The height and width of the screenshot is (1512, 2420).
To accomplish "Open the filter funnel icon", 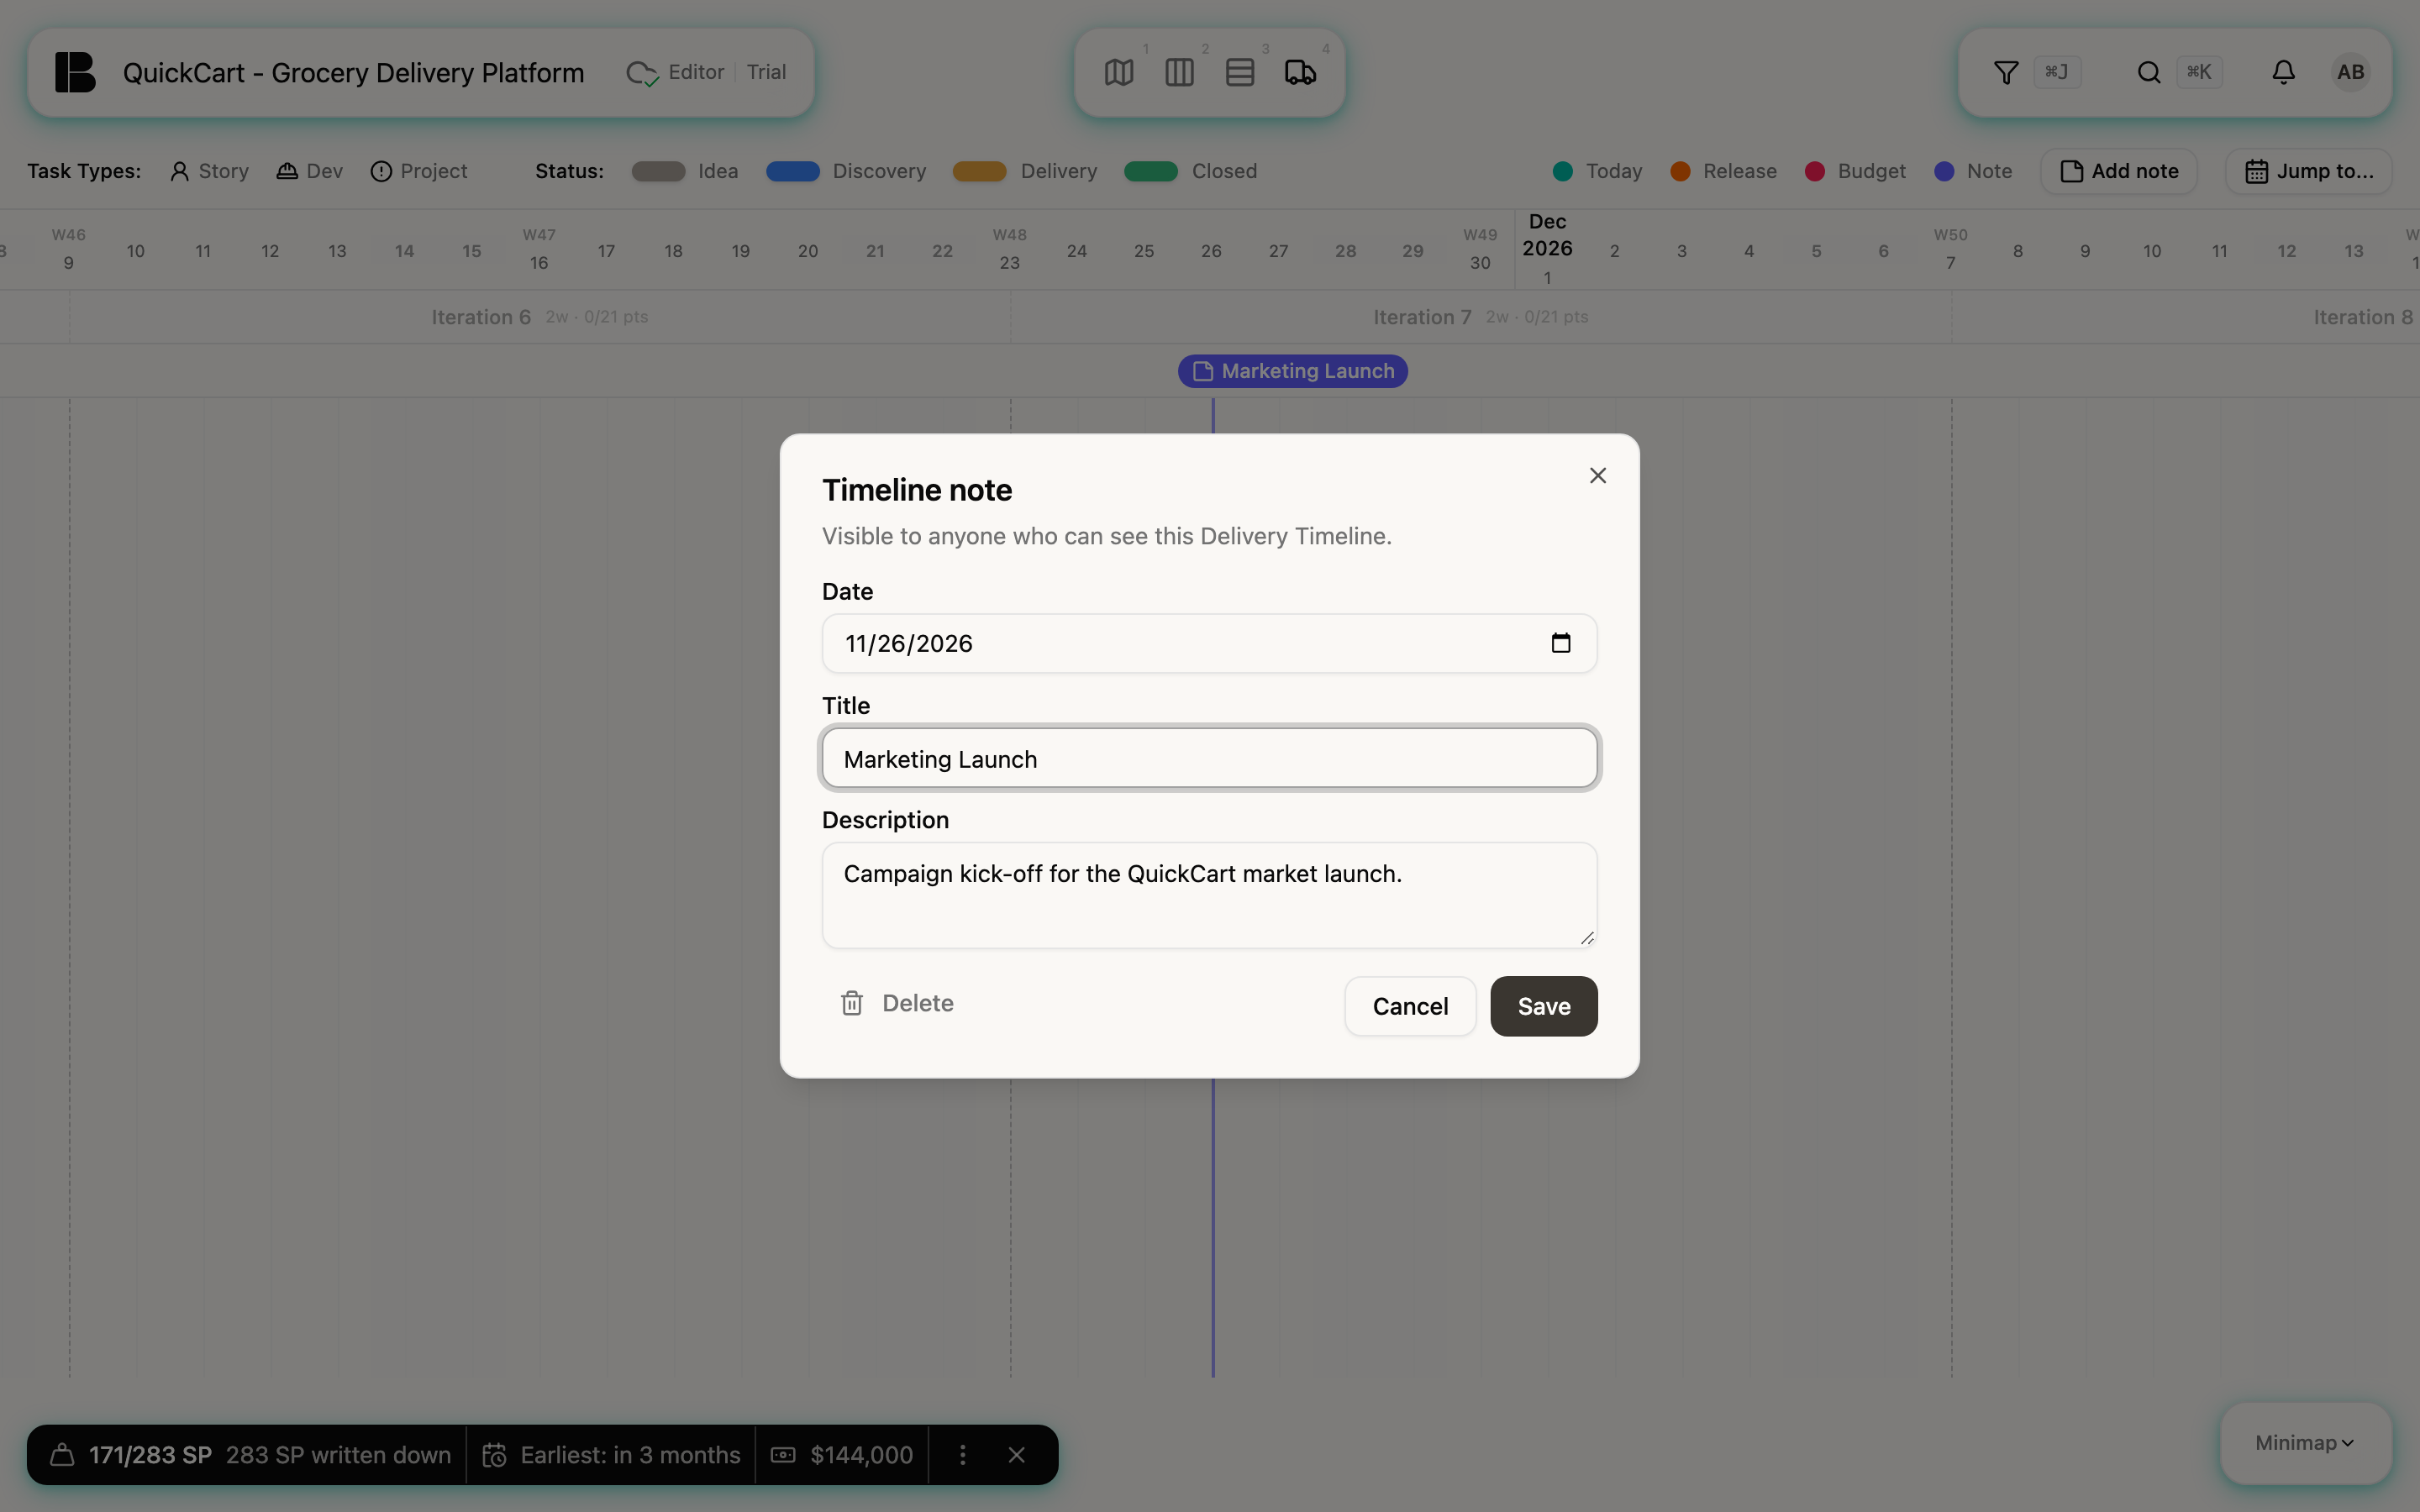I will click(2005, 72).
